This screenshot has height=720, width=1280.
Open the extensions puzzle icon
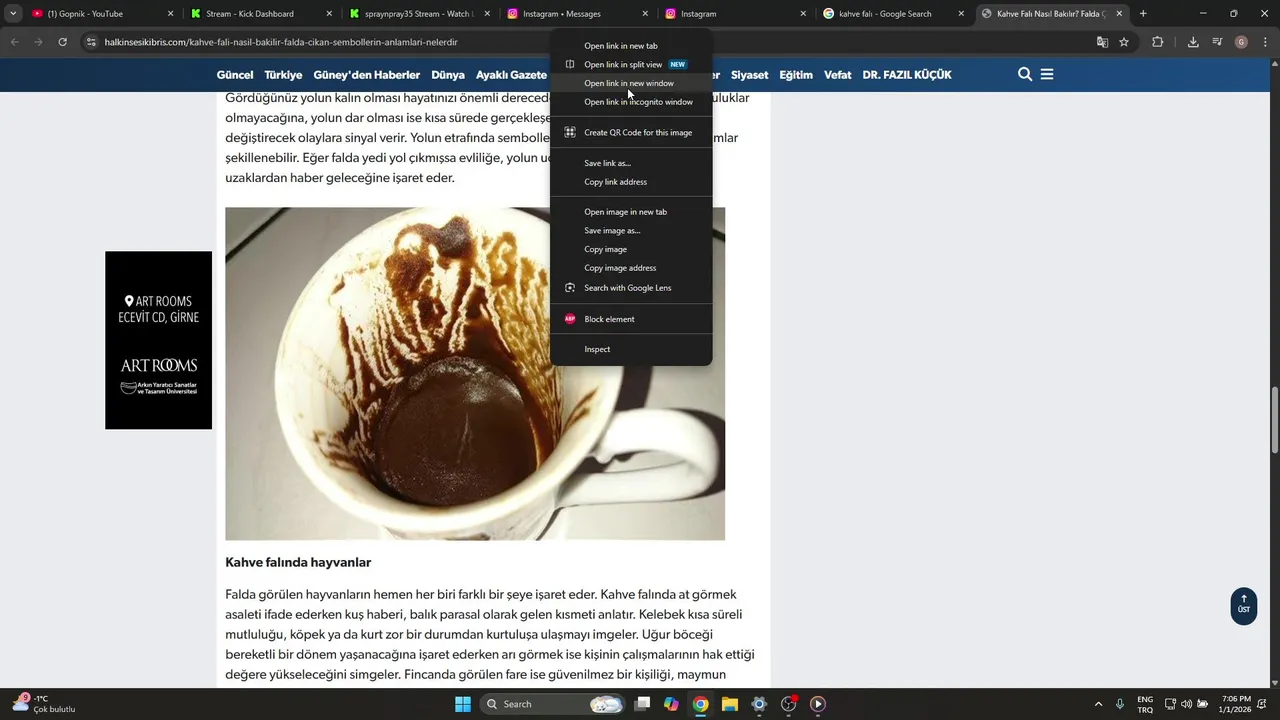click(1157, 42)
